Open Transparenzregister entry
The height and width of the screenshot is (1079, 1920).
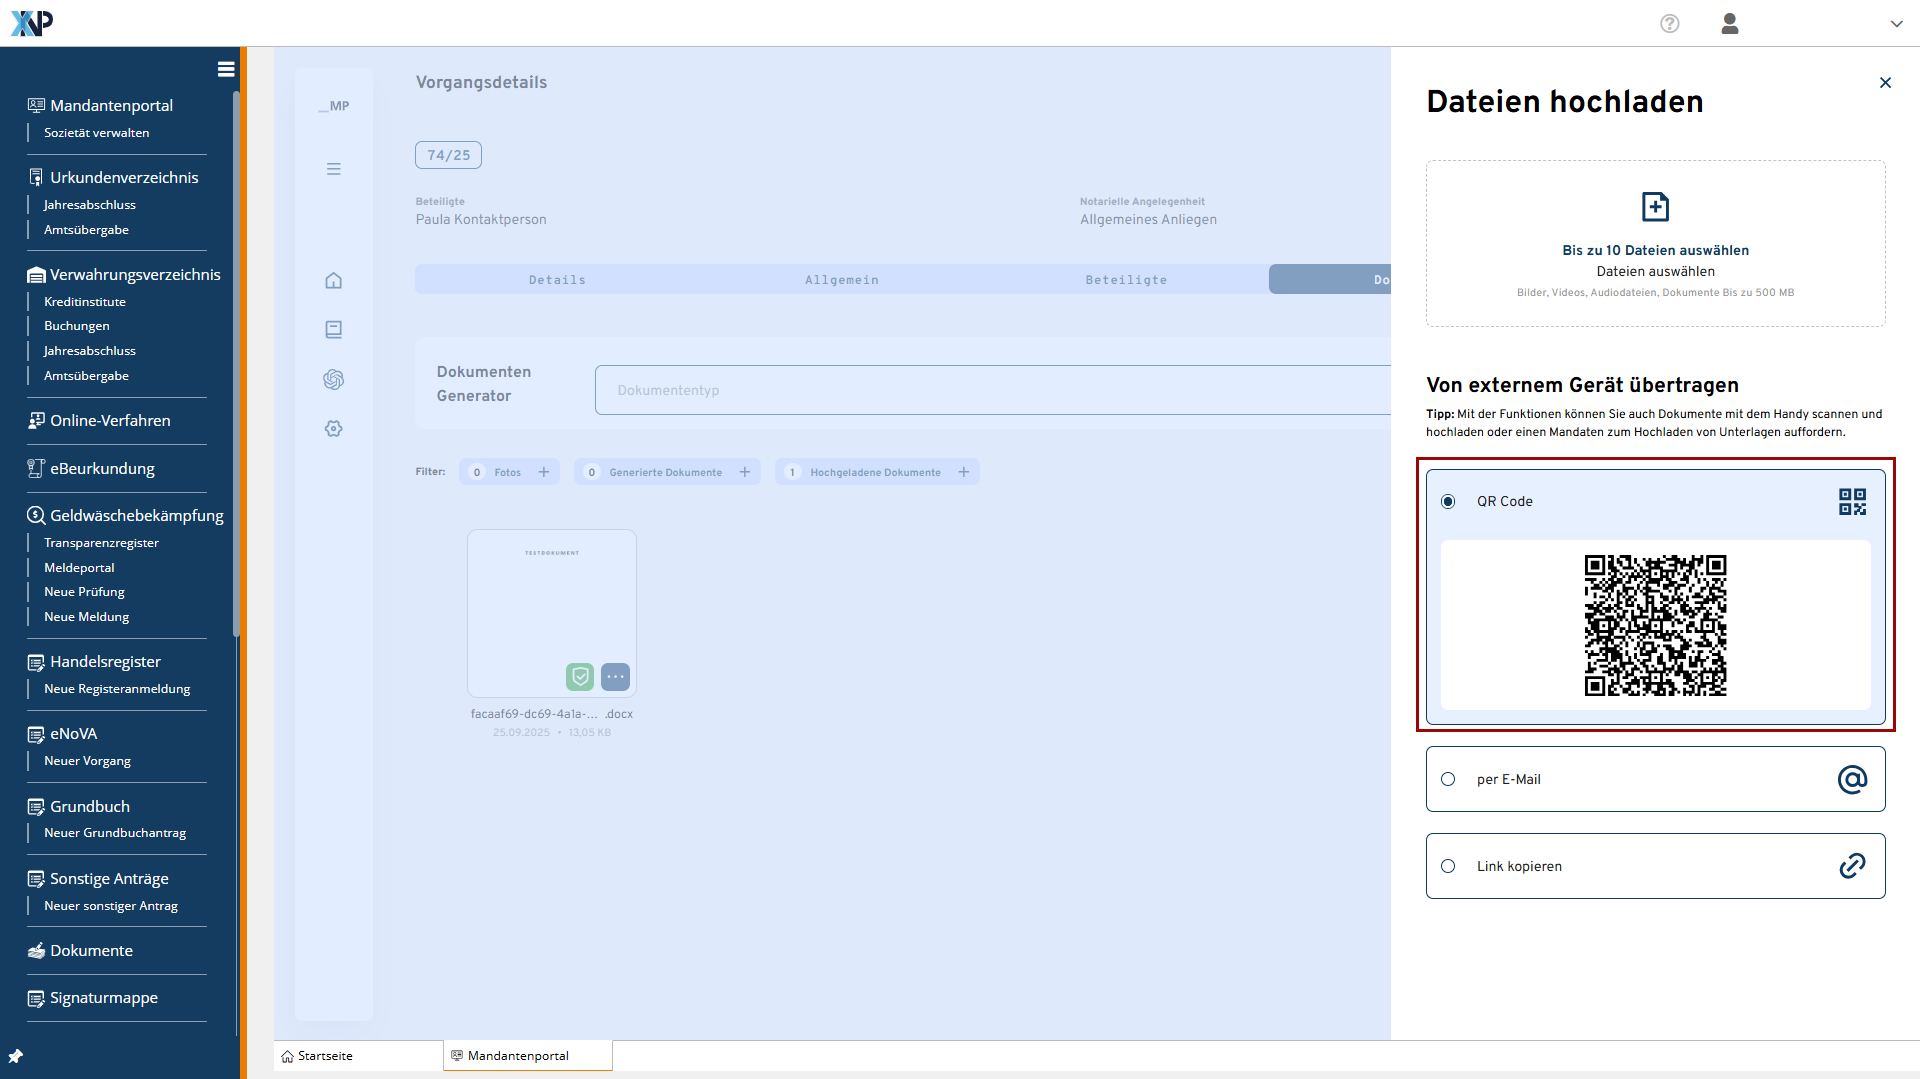[101, 543]
